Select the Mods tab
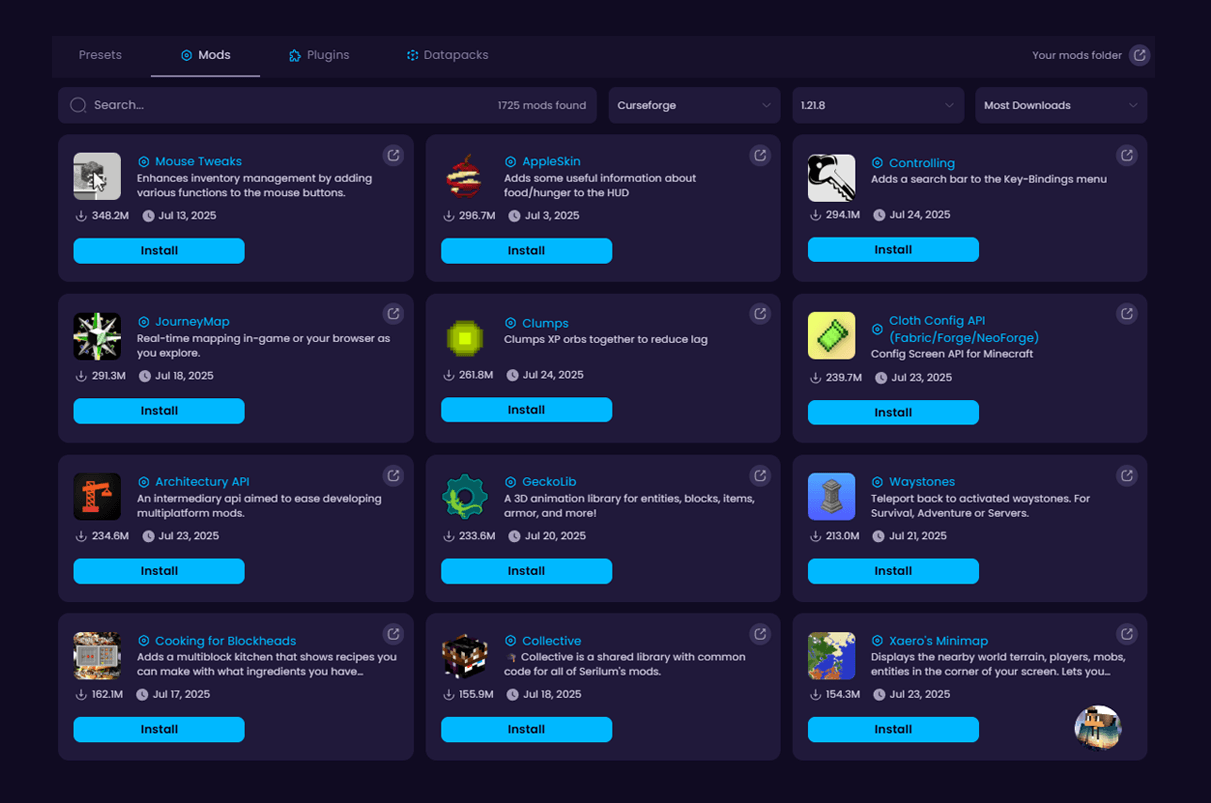The height and width of the screenshot is (803, 1211). click(205, 55)
